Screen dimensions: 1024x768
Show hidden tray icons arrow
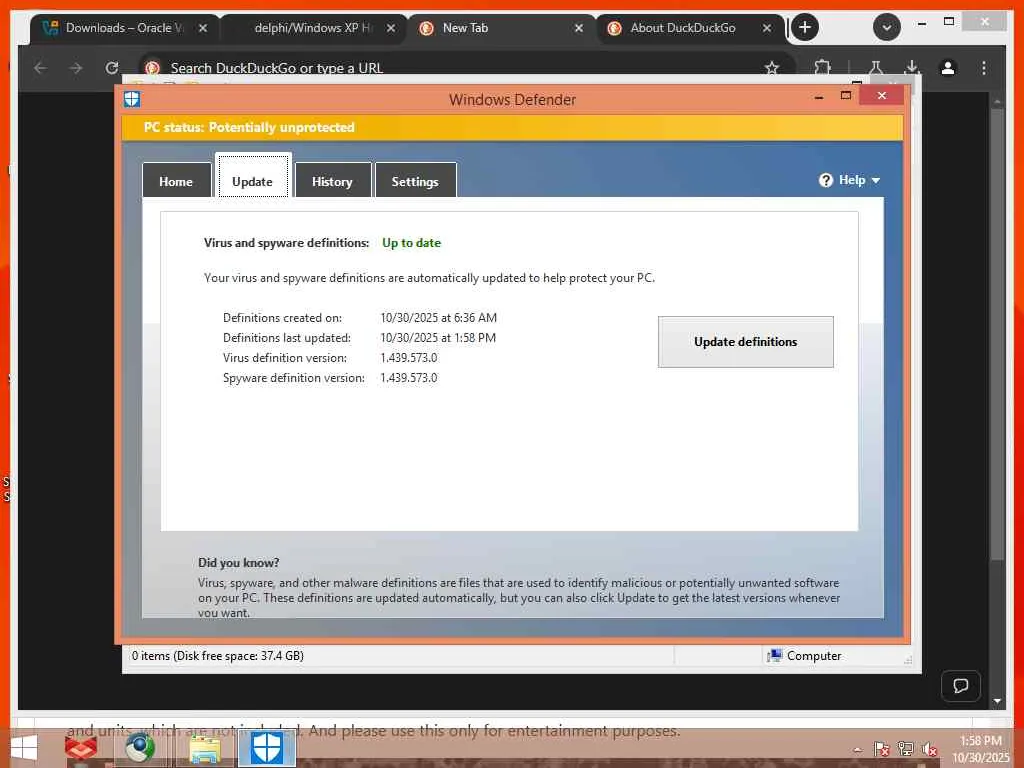pyautogui.click(x=857, y=750)
